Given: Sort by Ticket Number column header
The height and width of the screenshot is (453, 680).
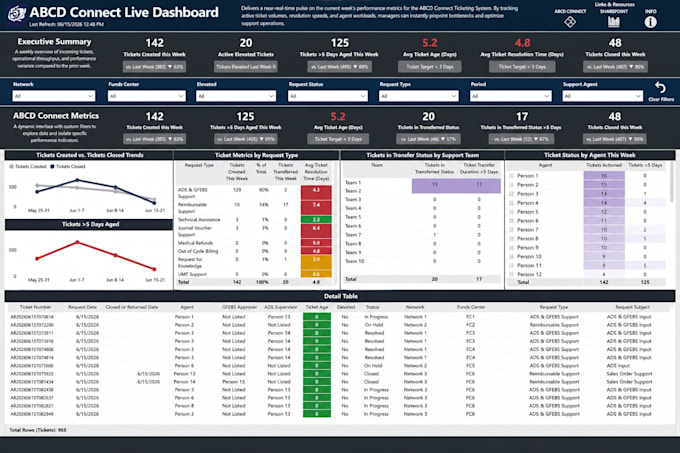Looking at the screenshot, I should click(36, 307).
